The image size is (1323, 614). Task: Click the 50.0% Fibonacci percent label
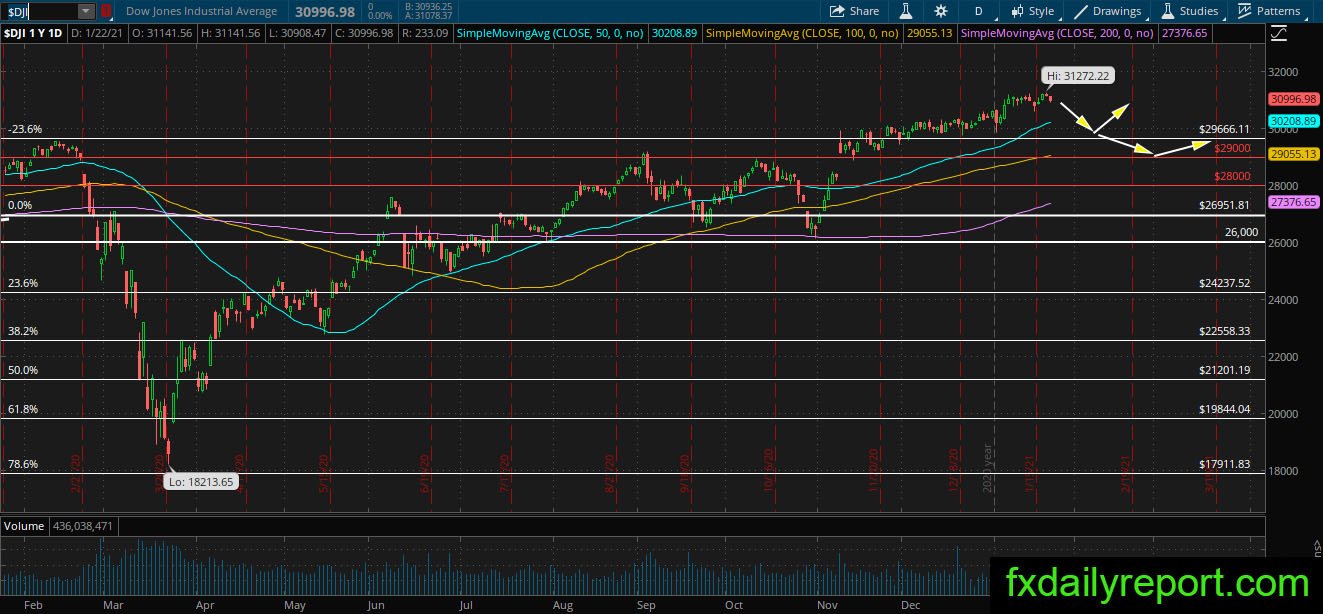click(22, 370)
